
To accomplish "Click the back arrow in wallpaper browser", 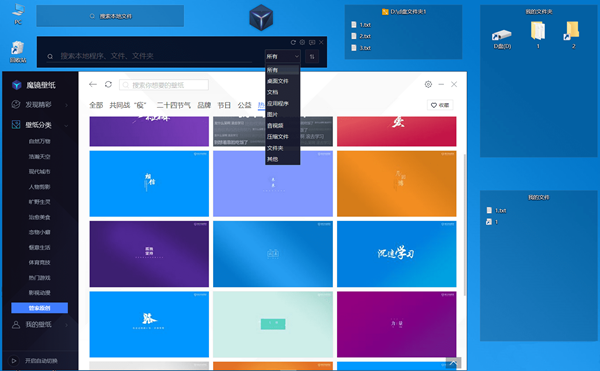I will (93, 84).
